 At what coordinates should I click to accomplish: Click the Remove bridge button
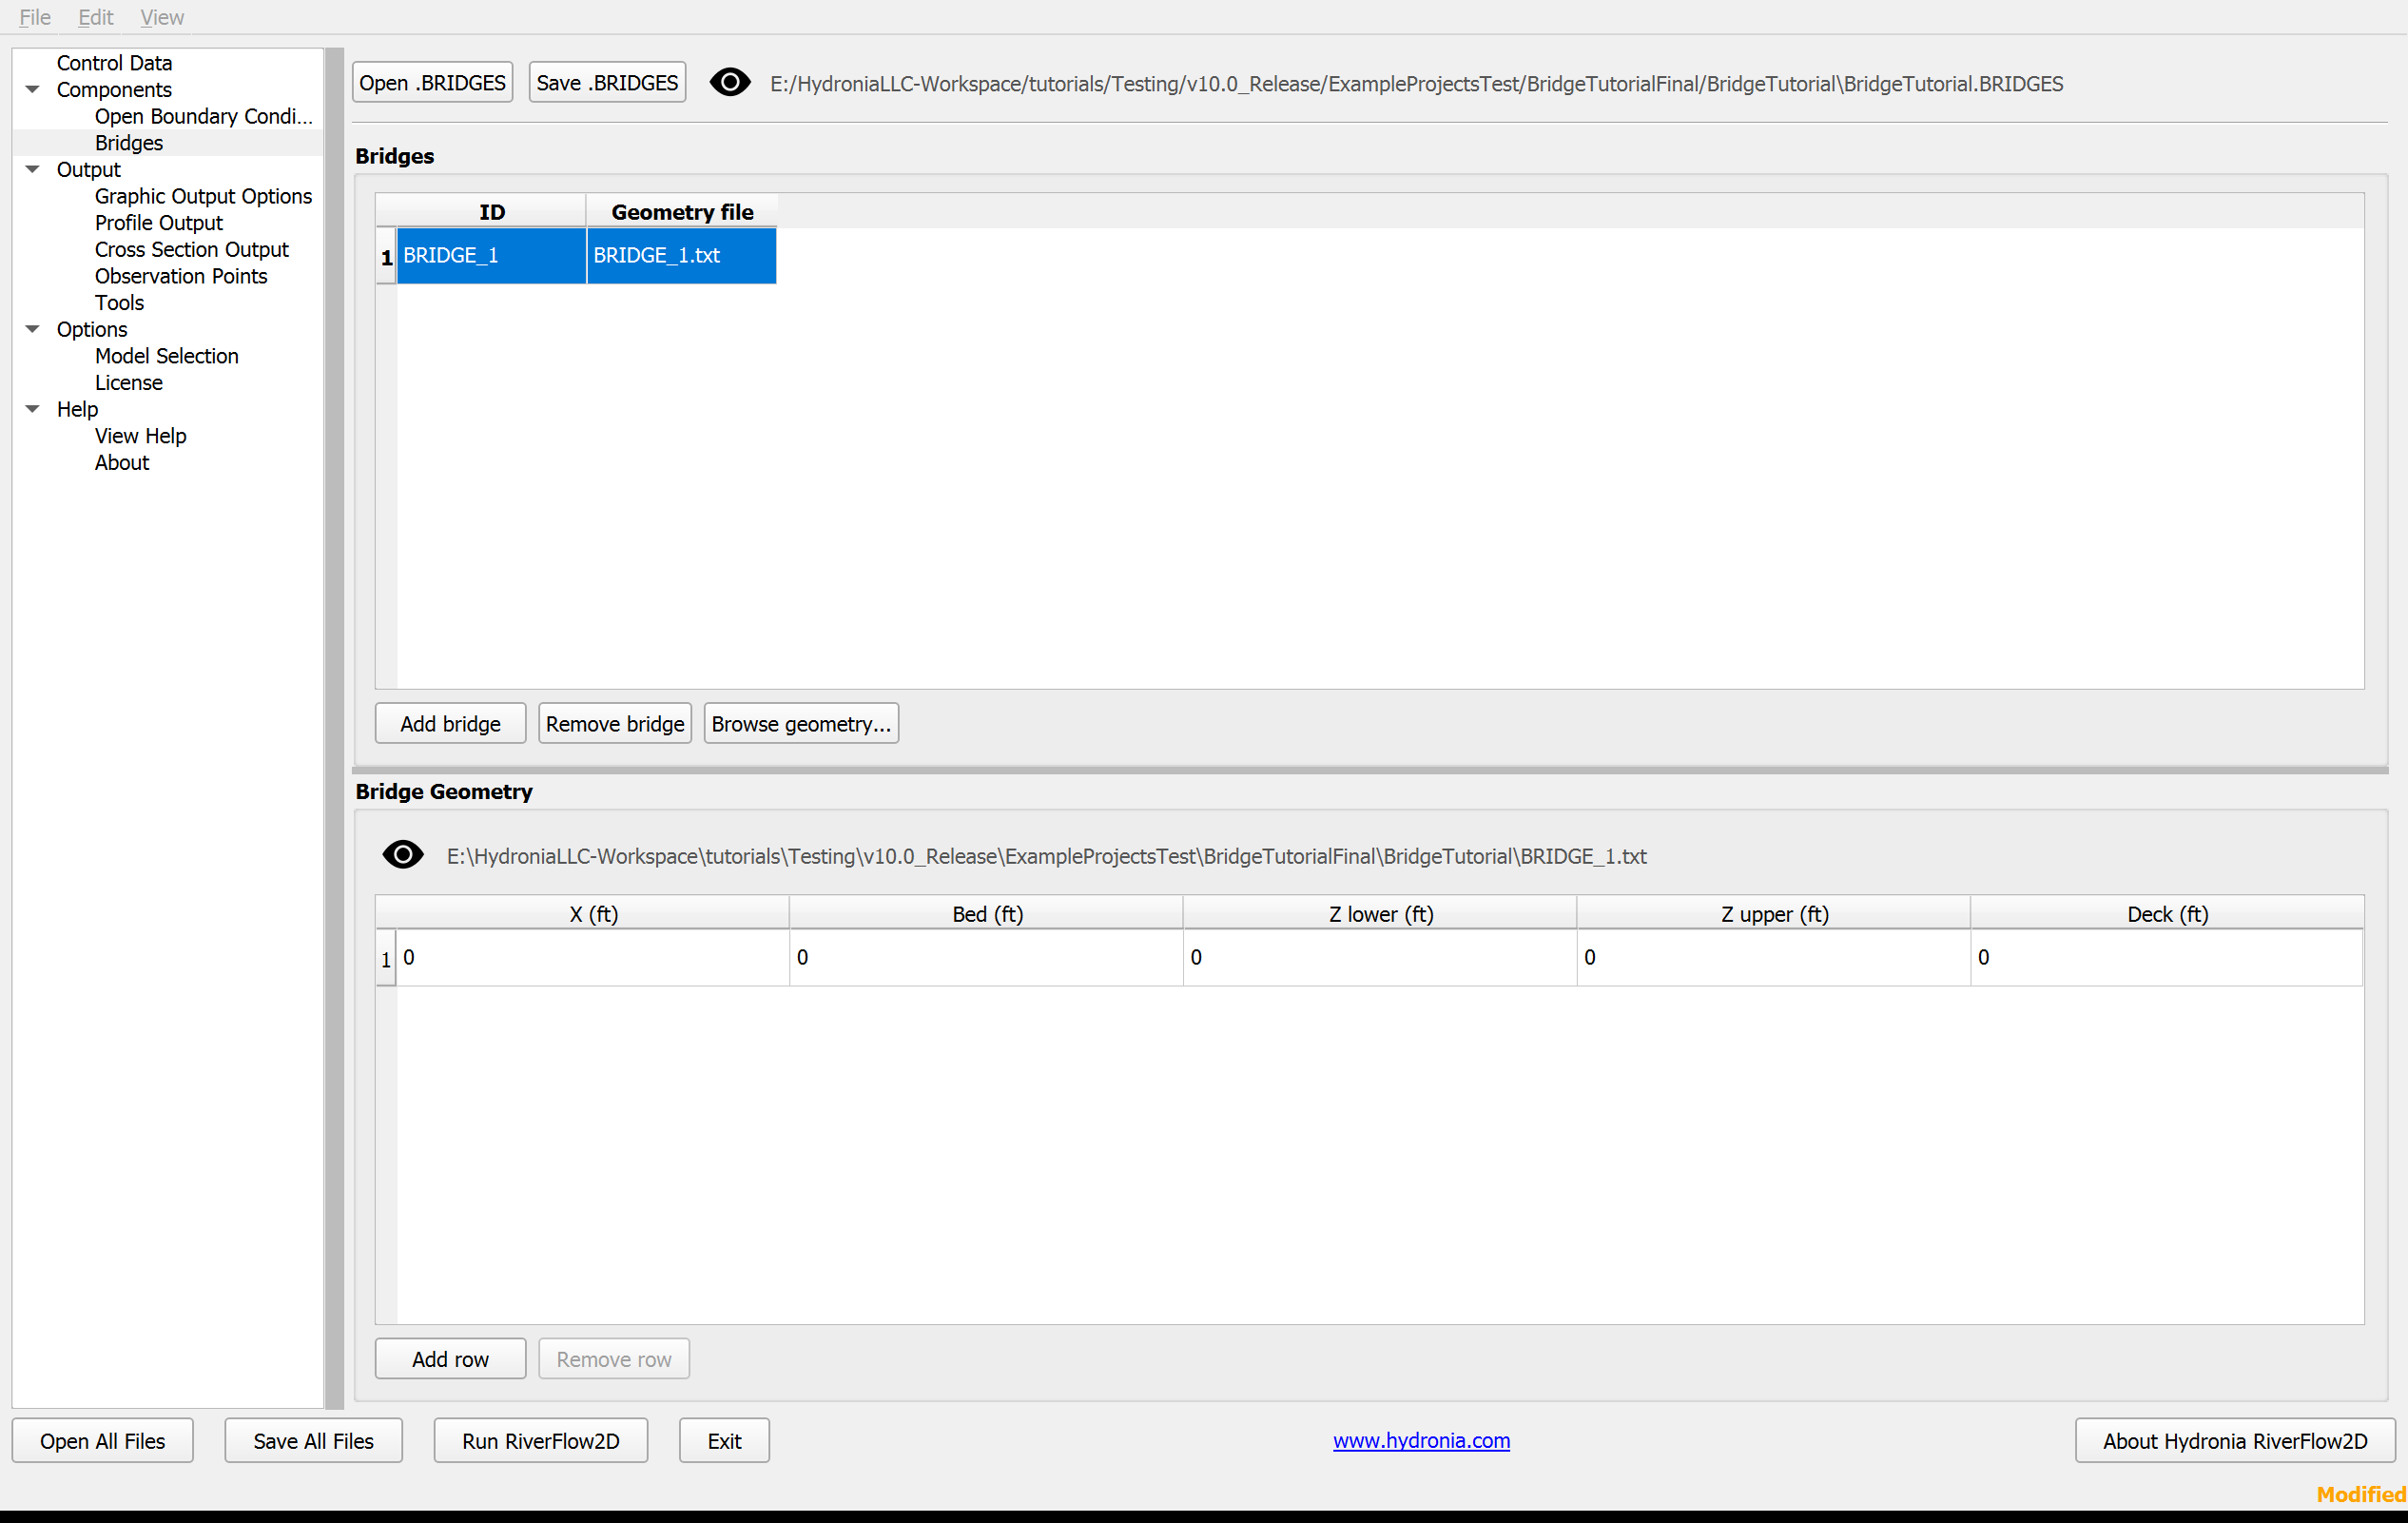point(615,724)
